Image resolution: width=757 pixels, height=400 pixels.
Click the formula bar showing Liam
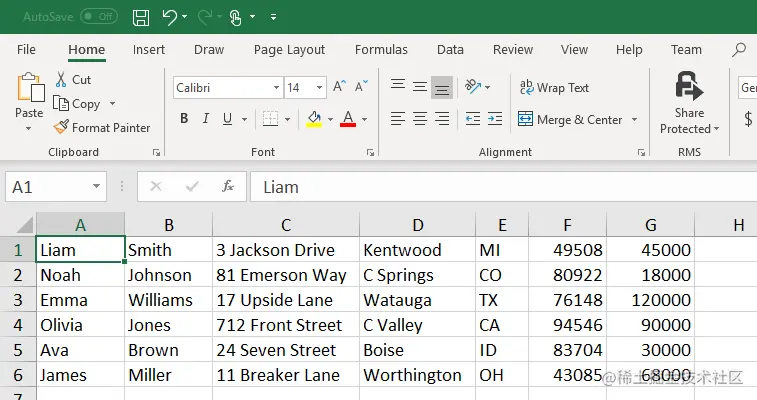[503, 187]
